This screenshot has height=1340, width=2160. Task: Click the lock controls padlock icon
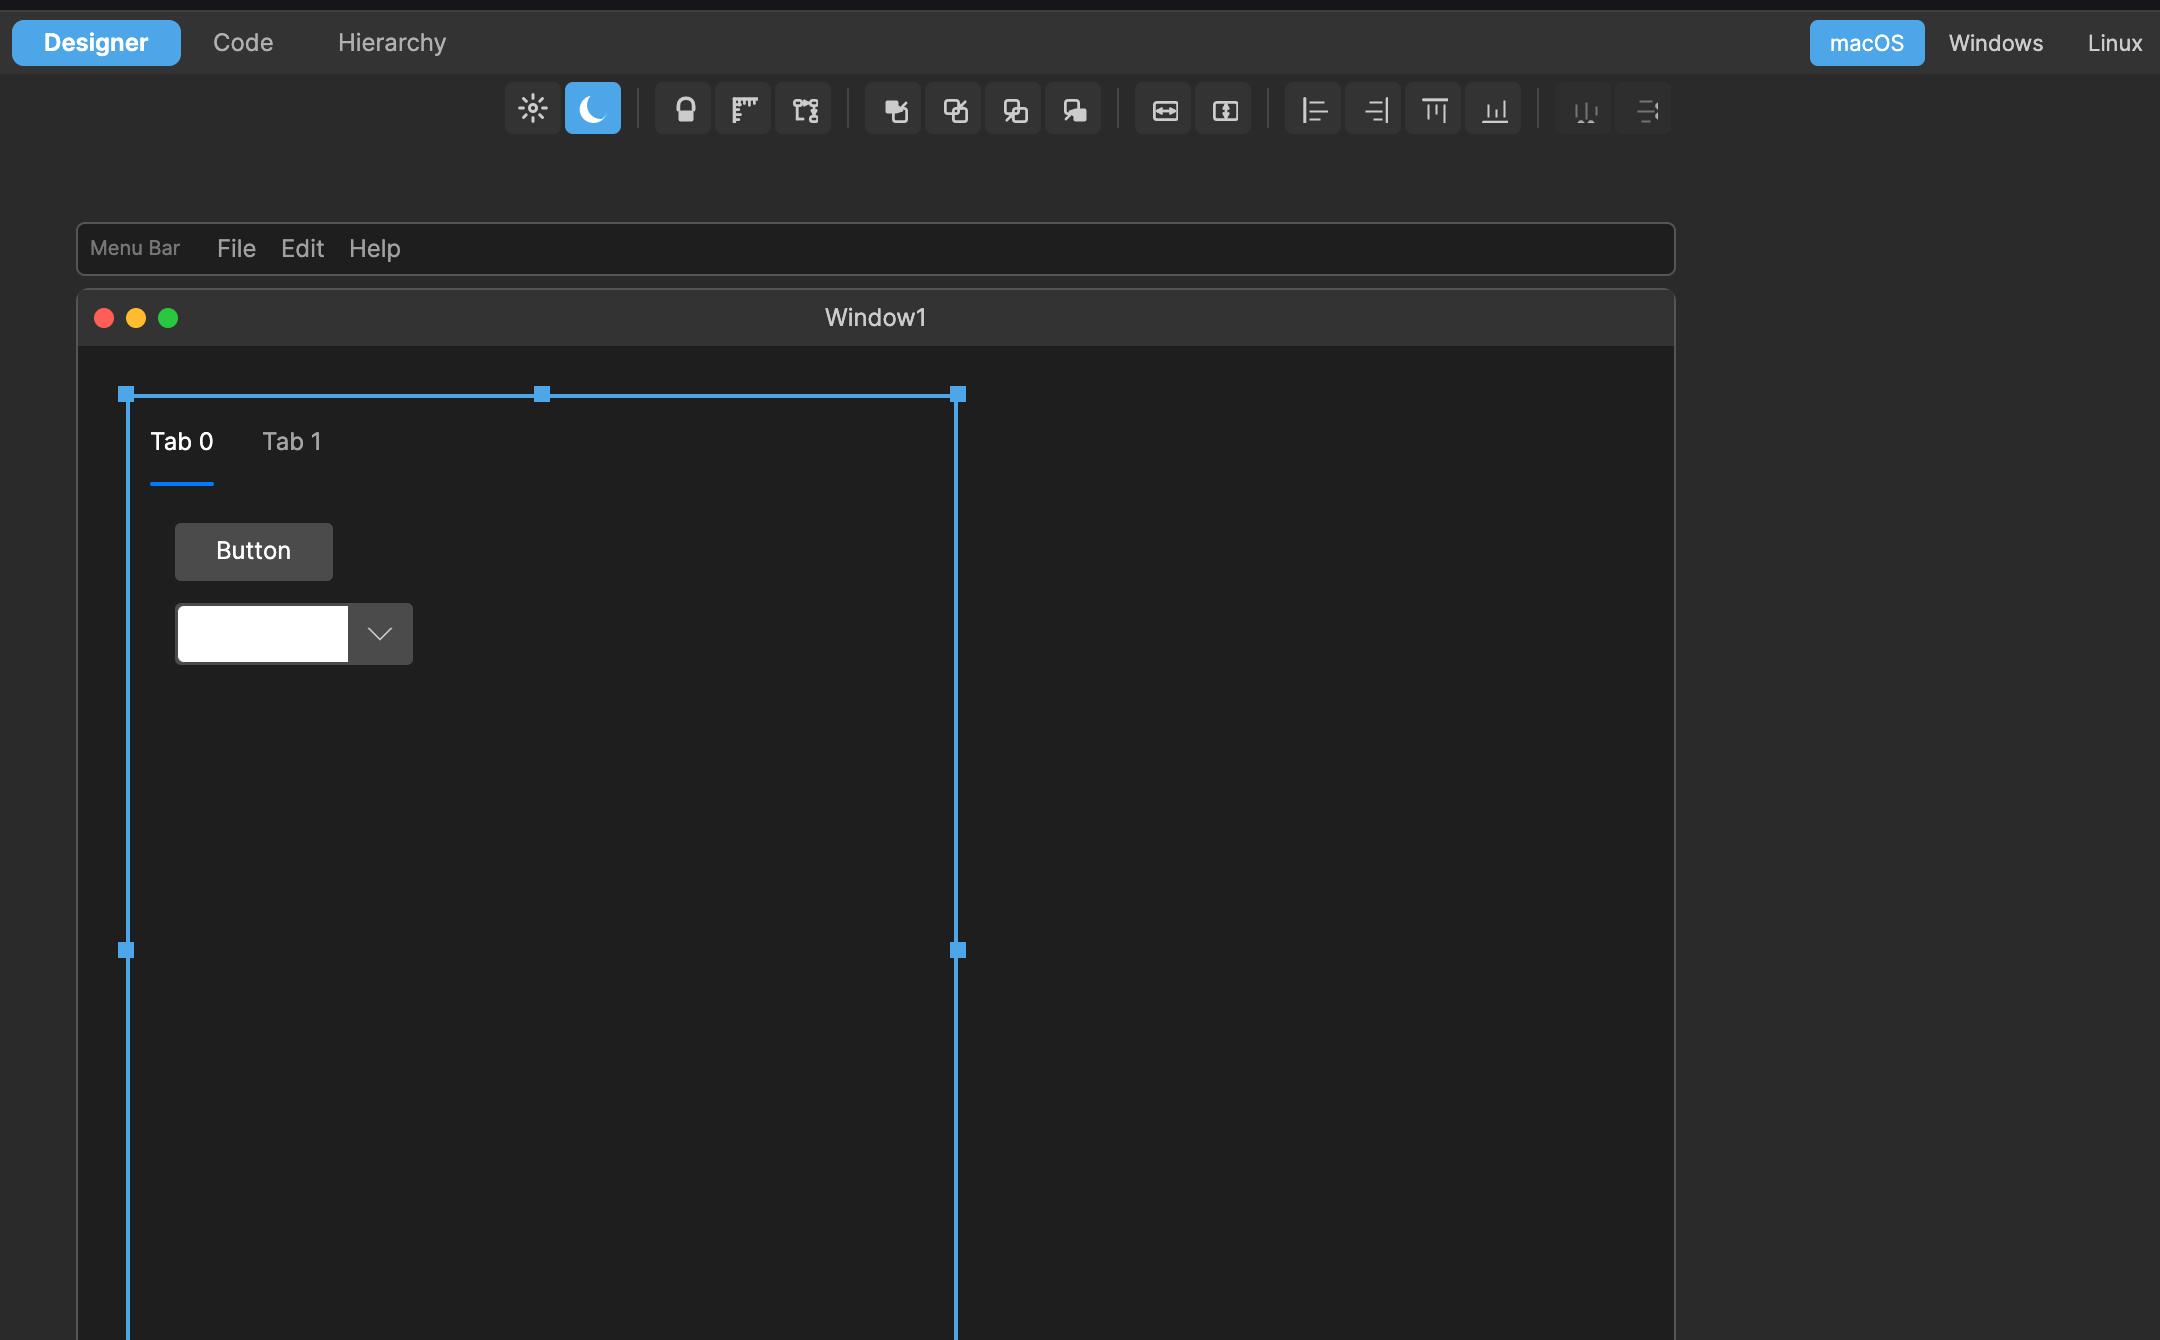(685, 109)
